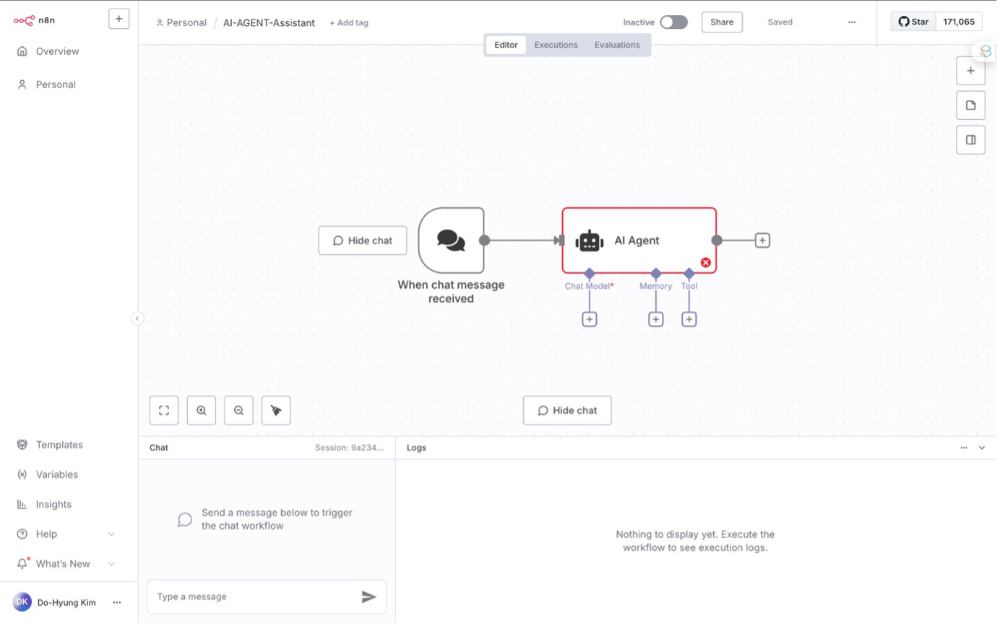The width and height of the screenshot is (1000, 626).
Task: Collapse the left sidebar arrow
Action: [x=138, y=318]
